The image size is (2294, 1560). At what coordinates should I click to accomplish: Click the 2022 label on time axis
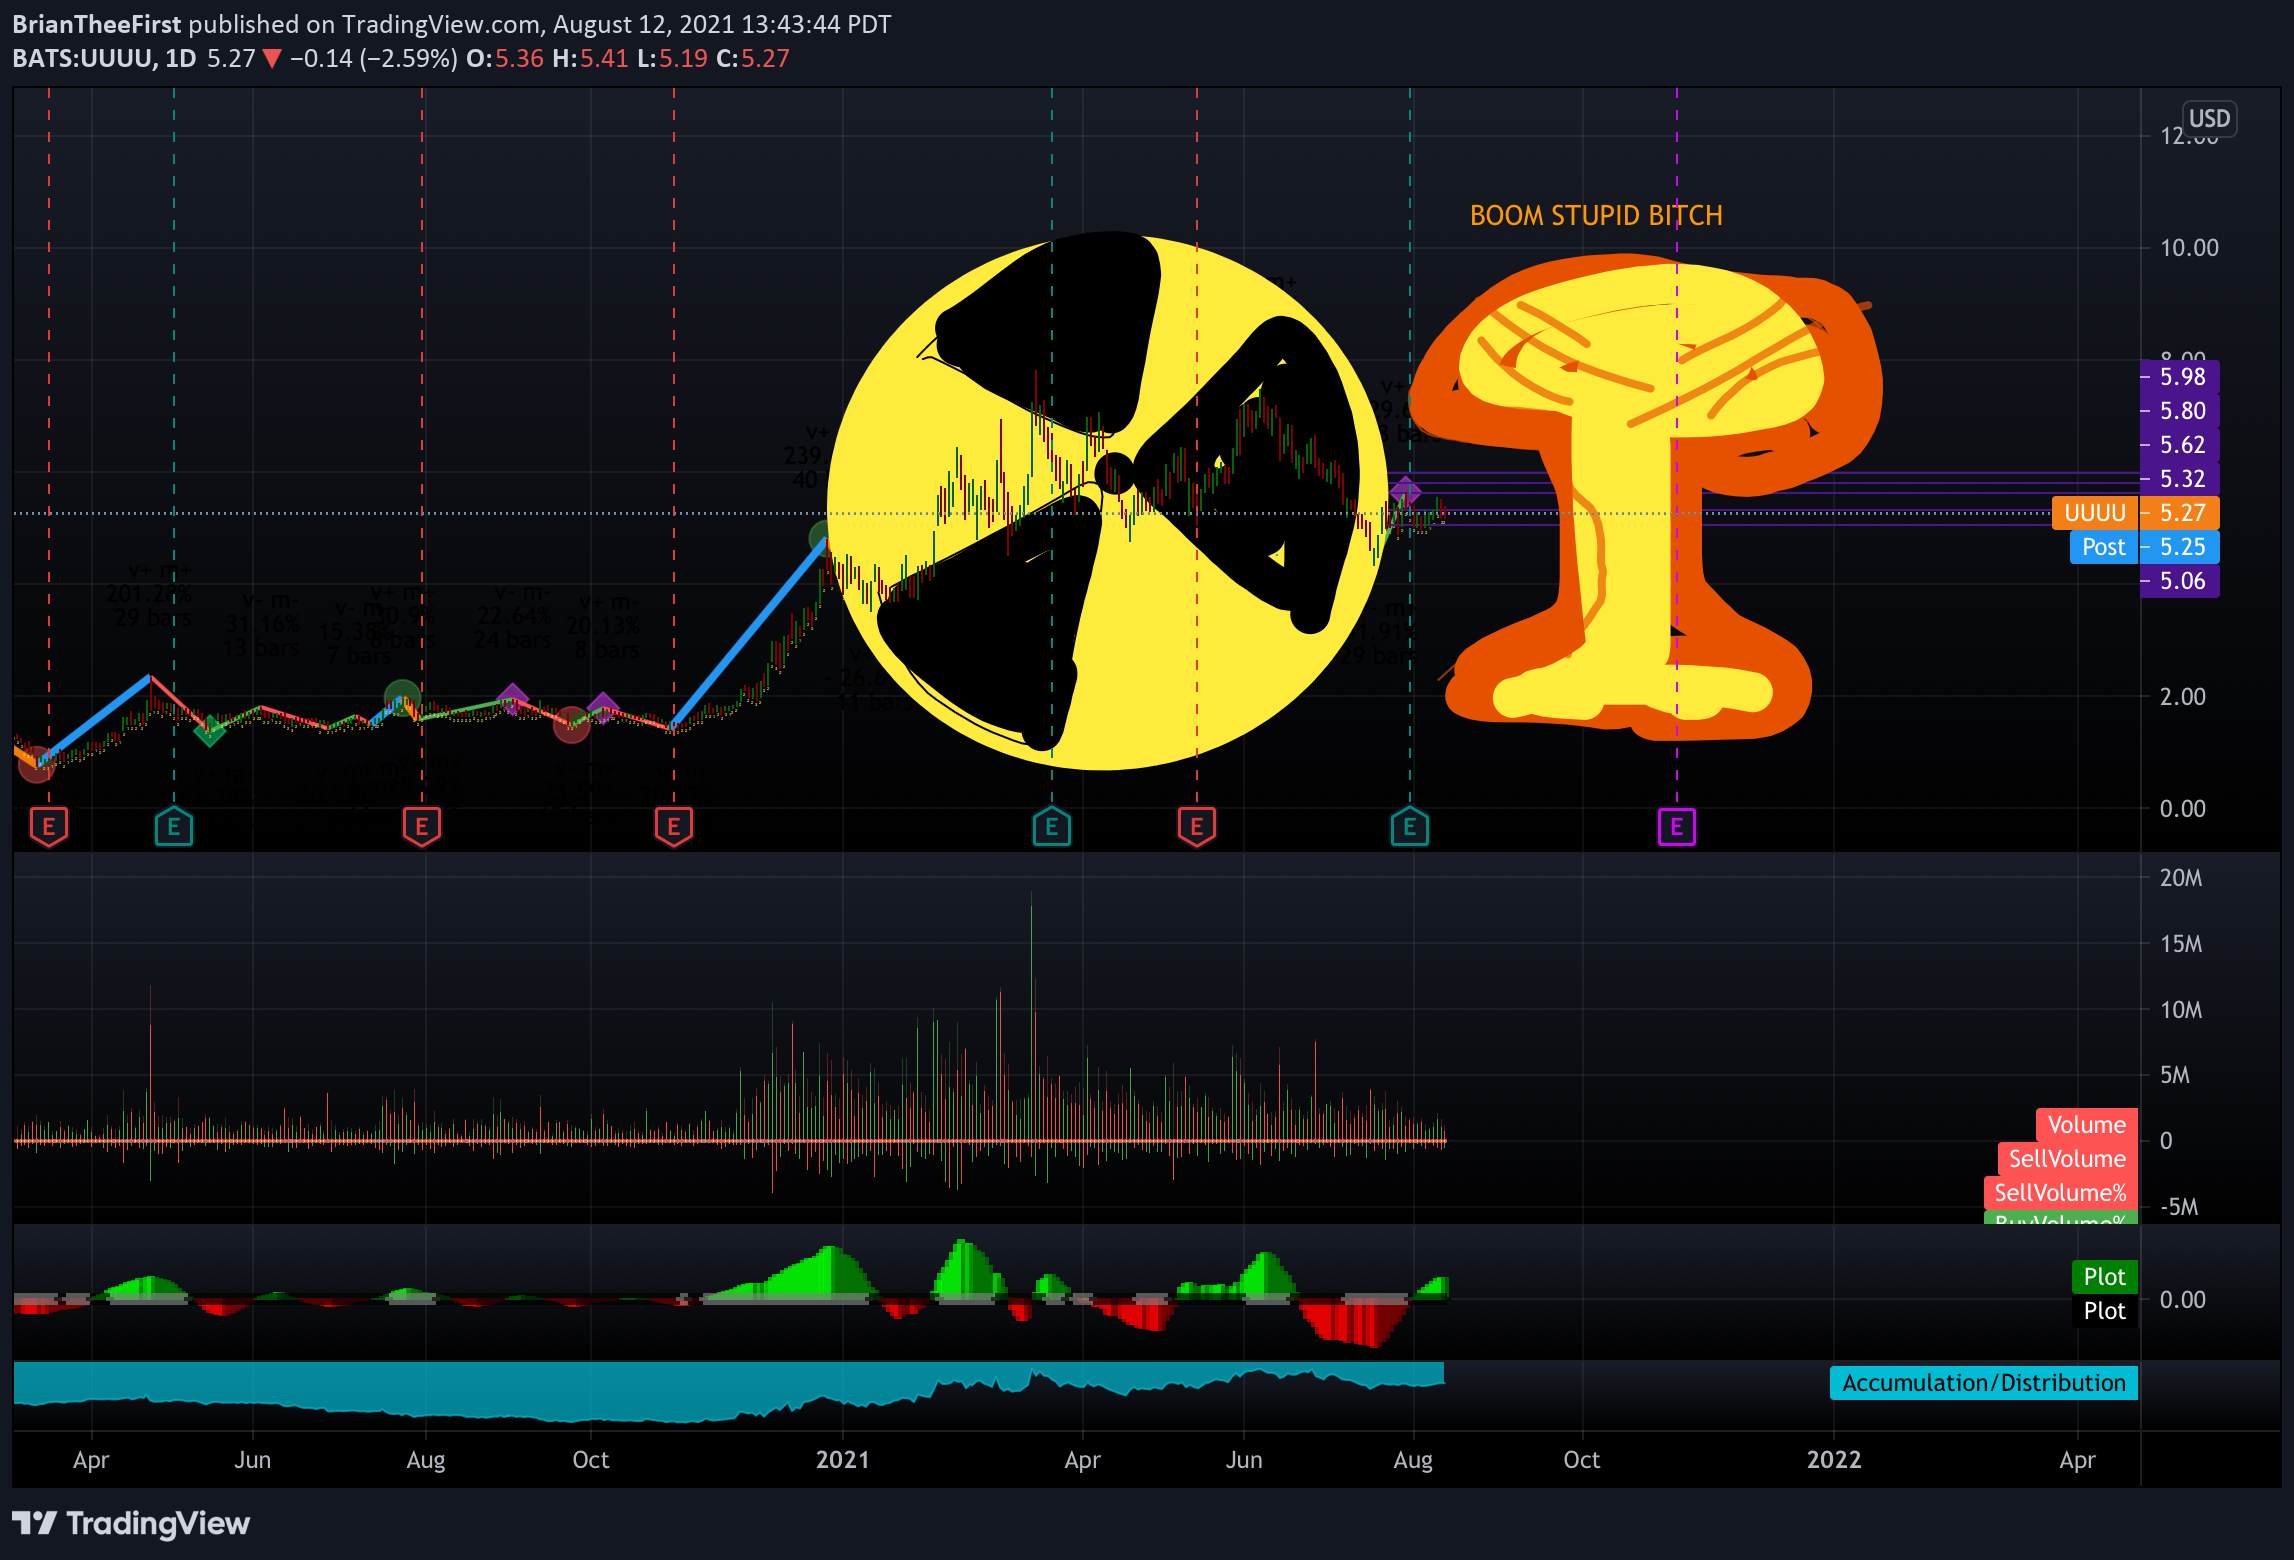click(1834, 1460)
